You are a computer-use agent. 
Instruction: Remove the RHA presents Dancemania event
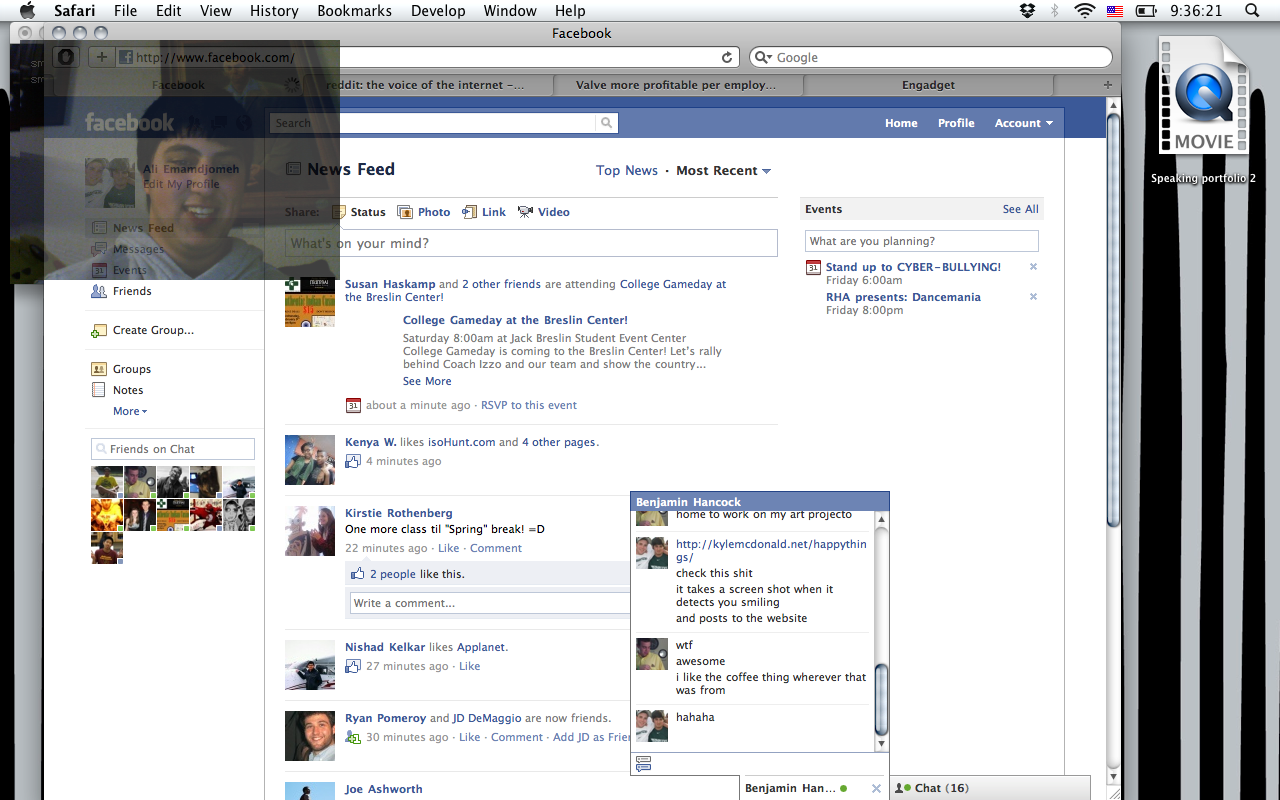point(1033,297)
